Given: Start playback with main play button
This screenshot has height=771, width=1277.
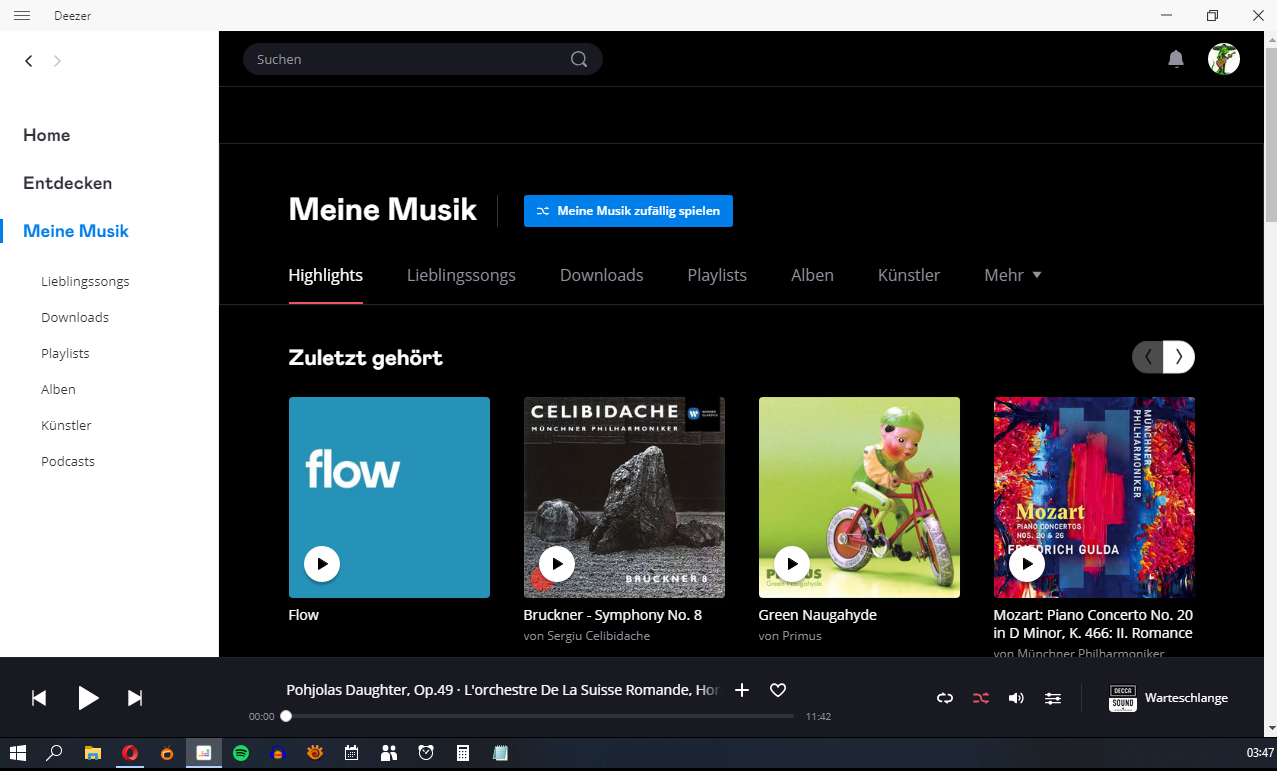Looking at the screenshot, I should click(88, 698).
